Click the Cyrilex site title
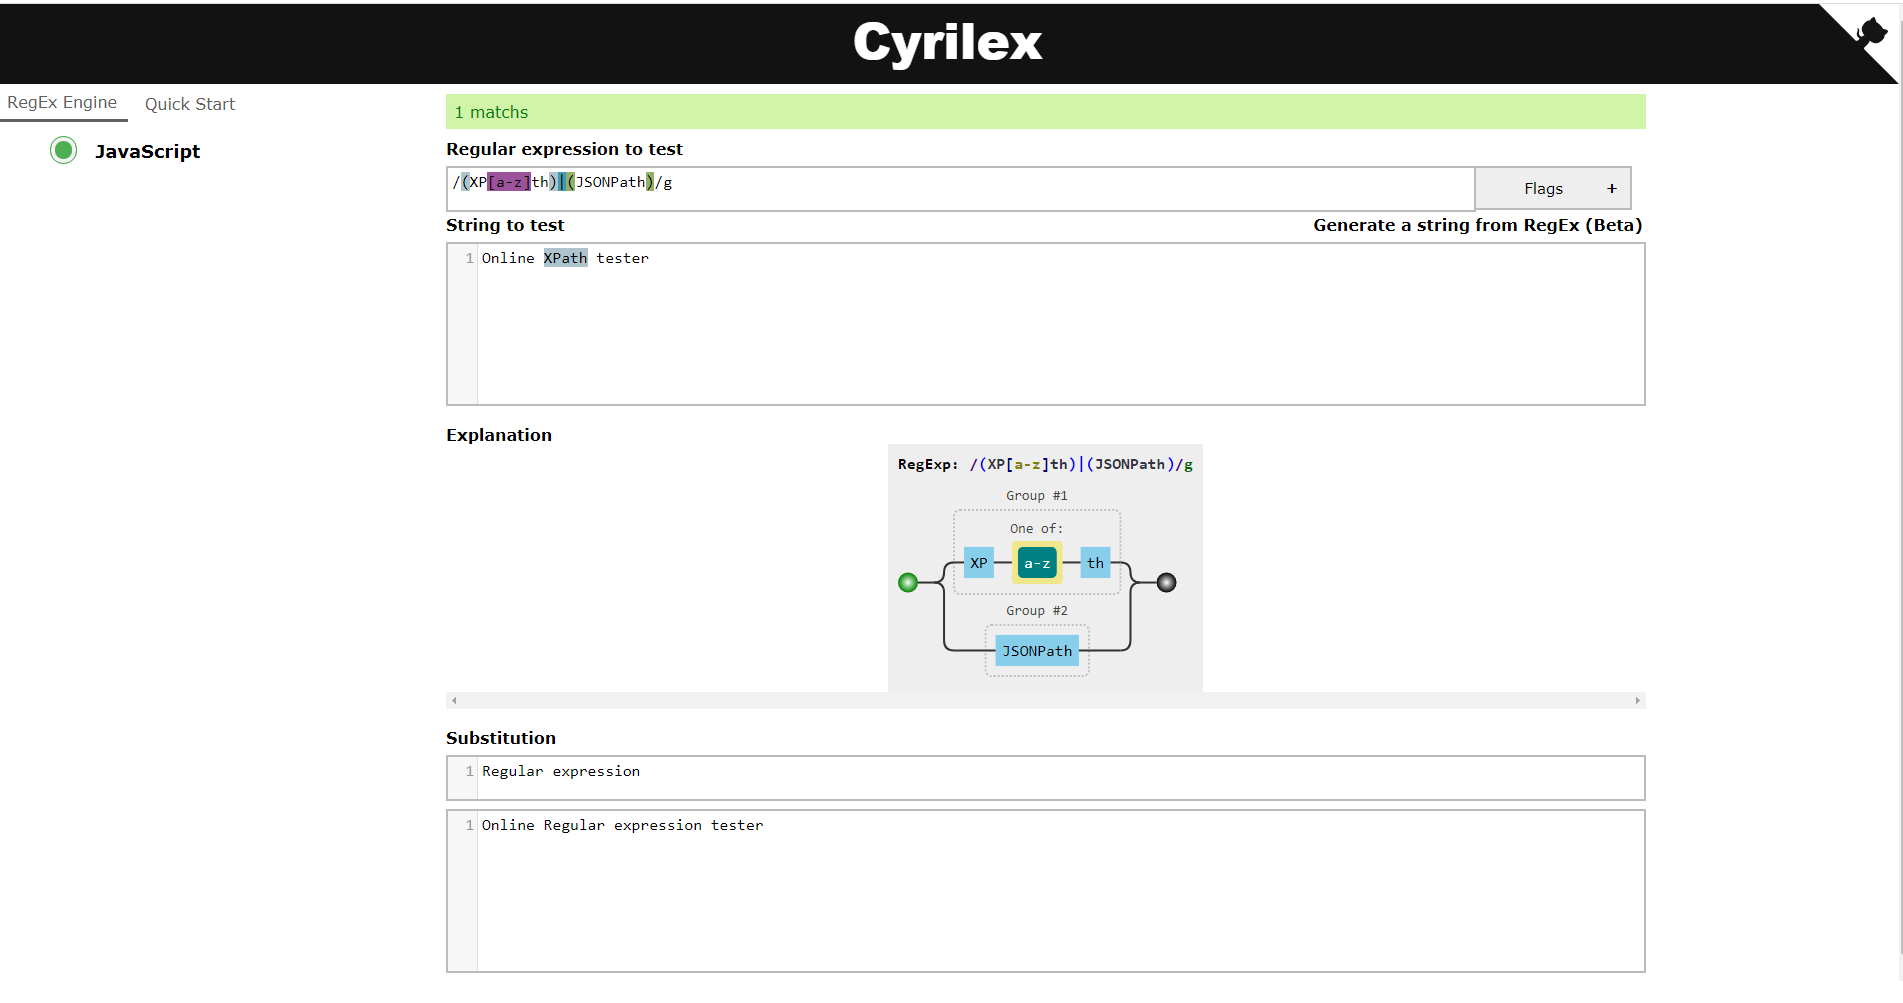The height and width of the screenshot is (1003, 1903). pyautogui.click(x=948, y=42)
